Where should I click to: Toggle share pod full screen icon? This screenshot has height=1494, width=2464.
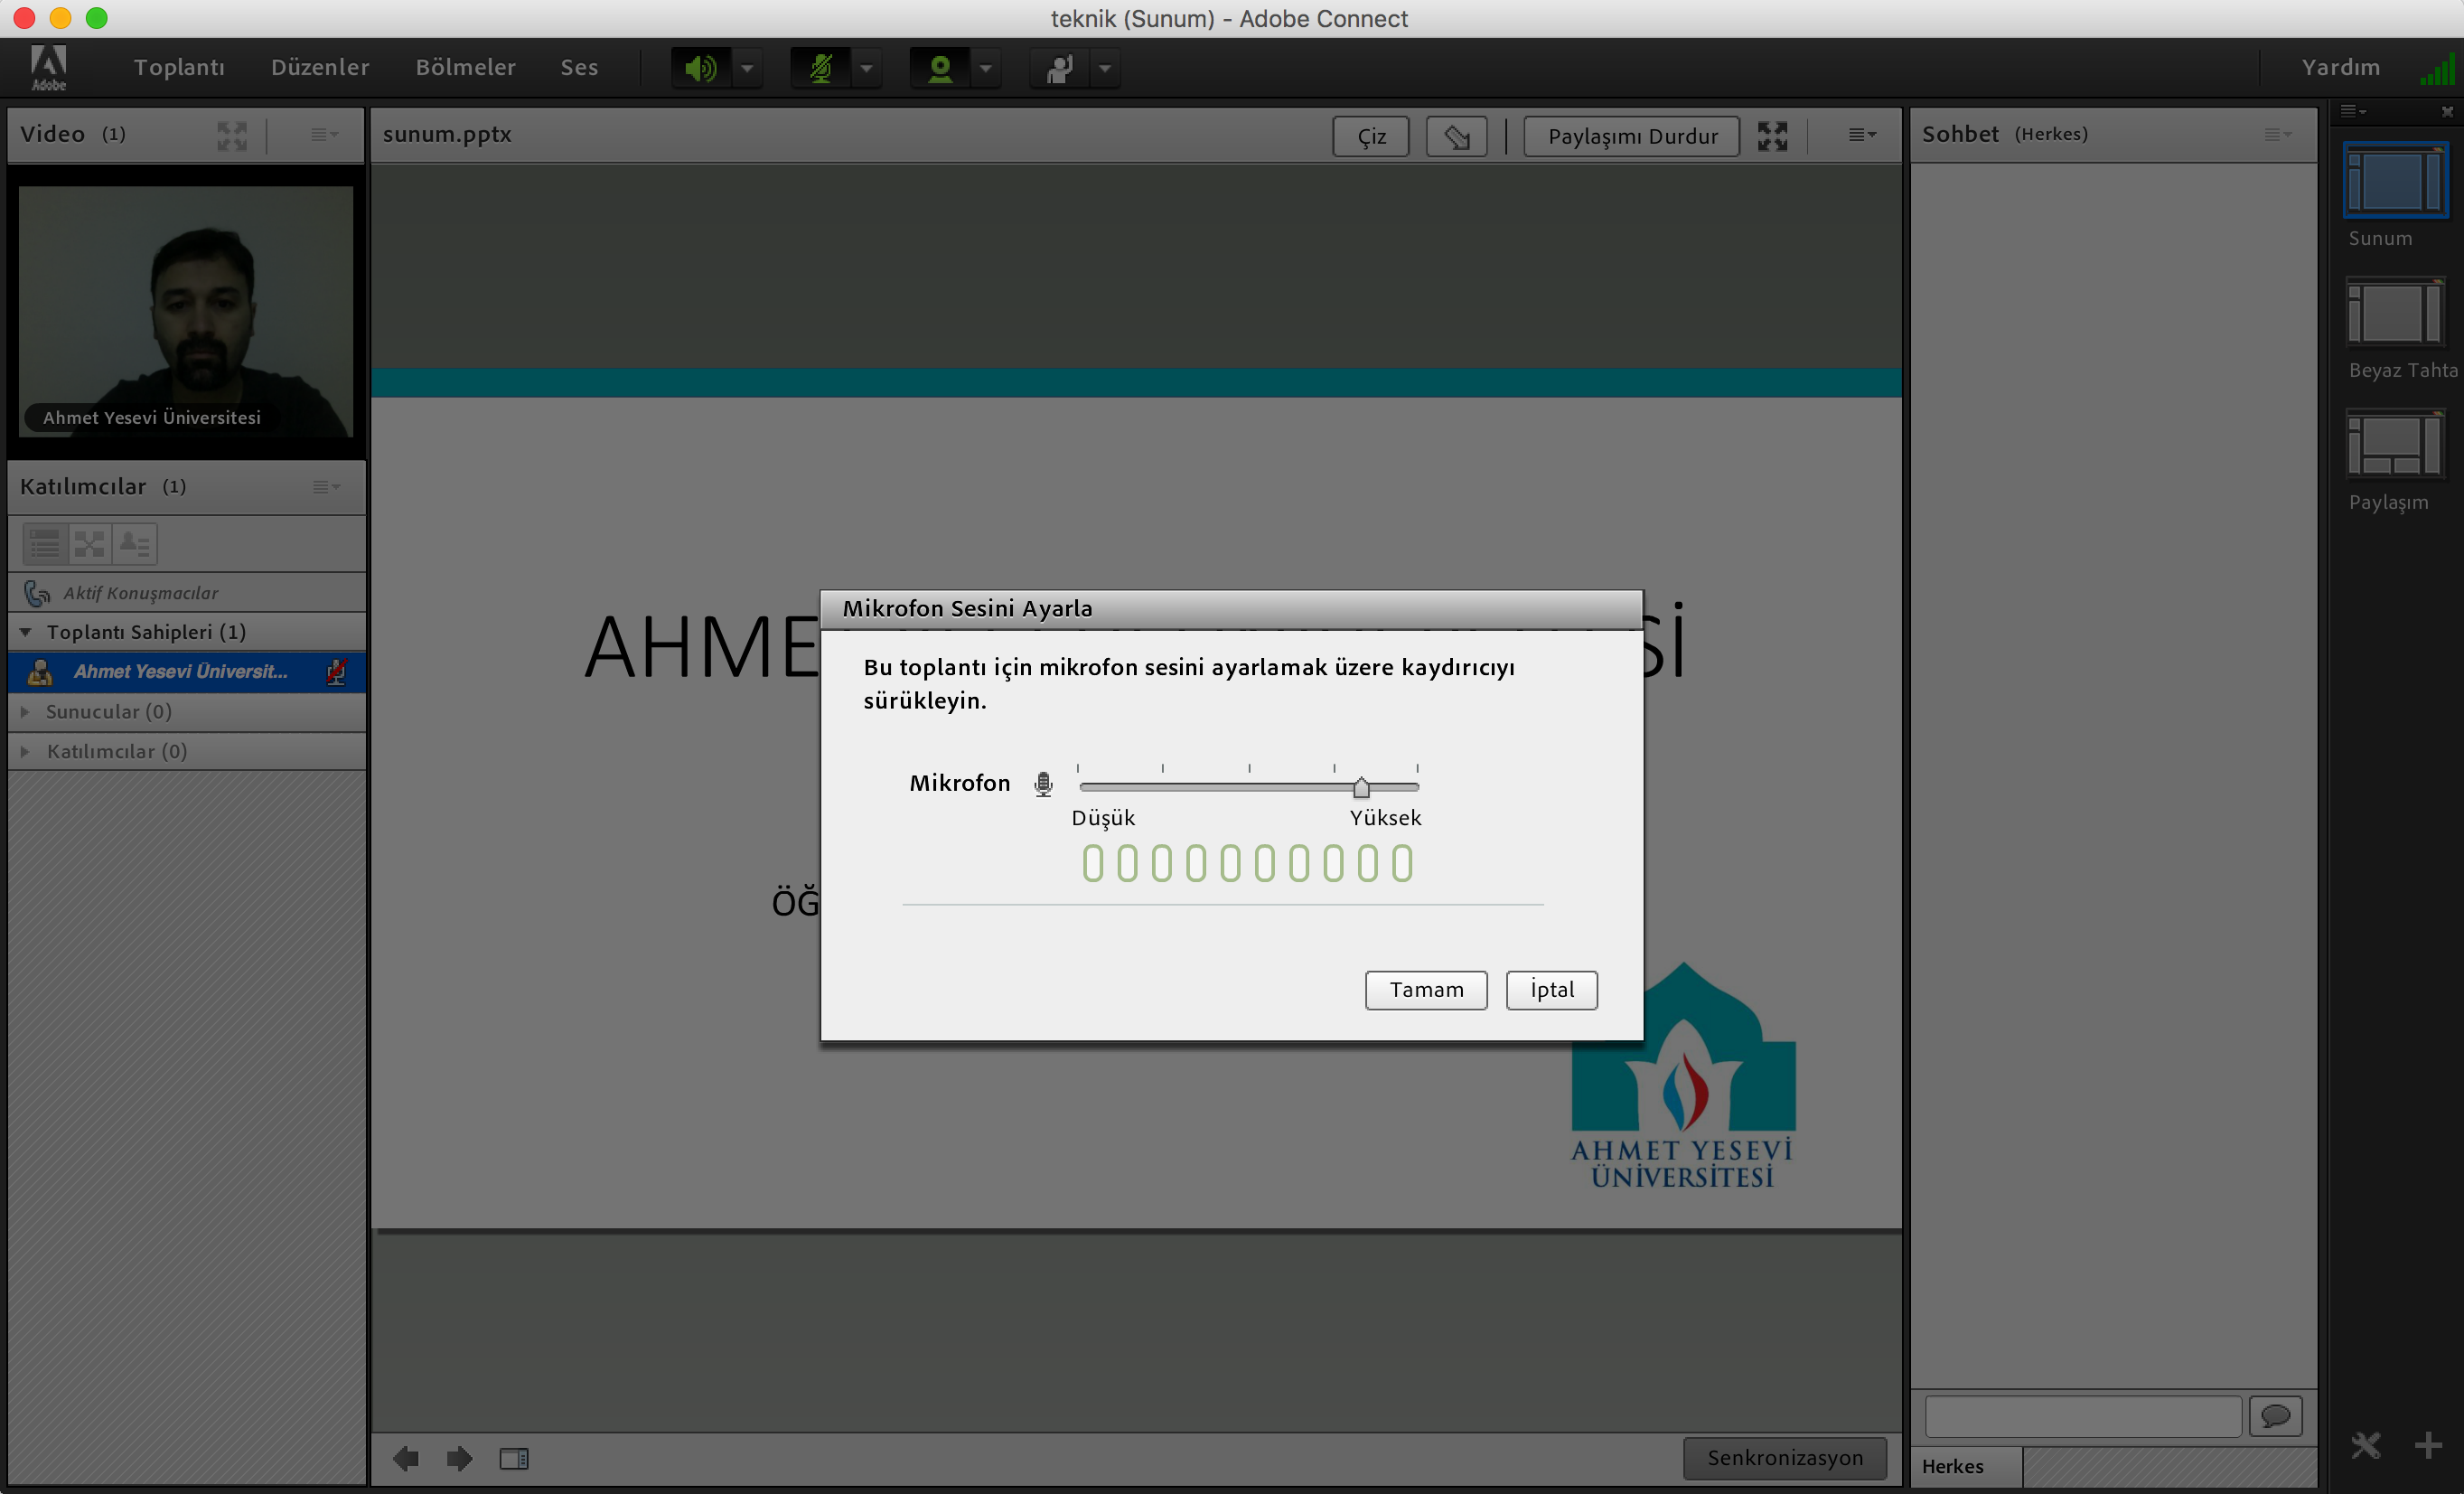pos(1772,136)
